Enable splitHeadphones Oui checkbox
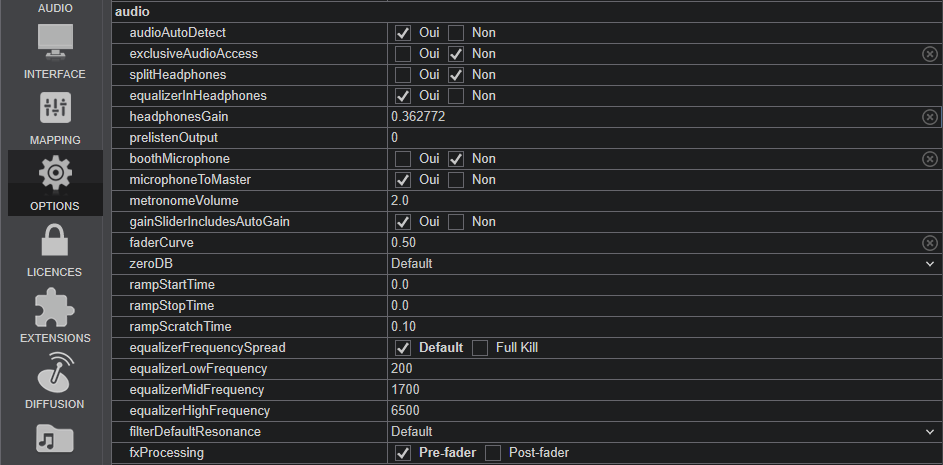 point(403,75)
